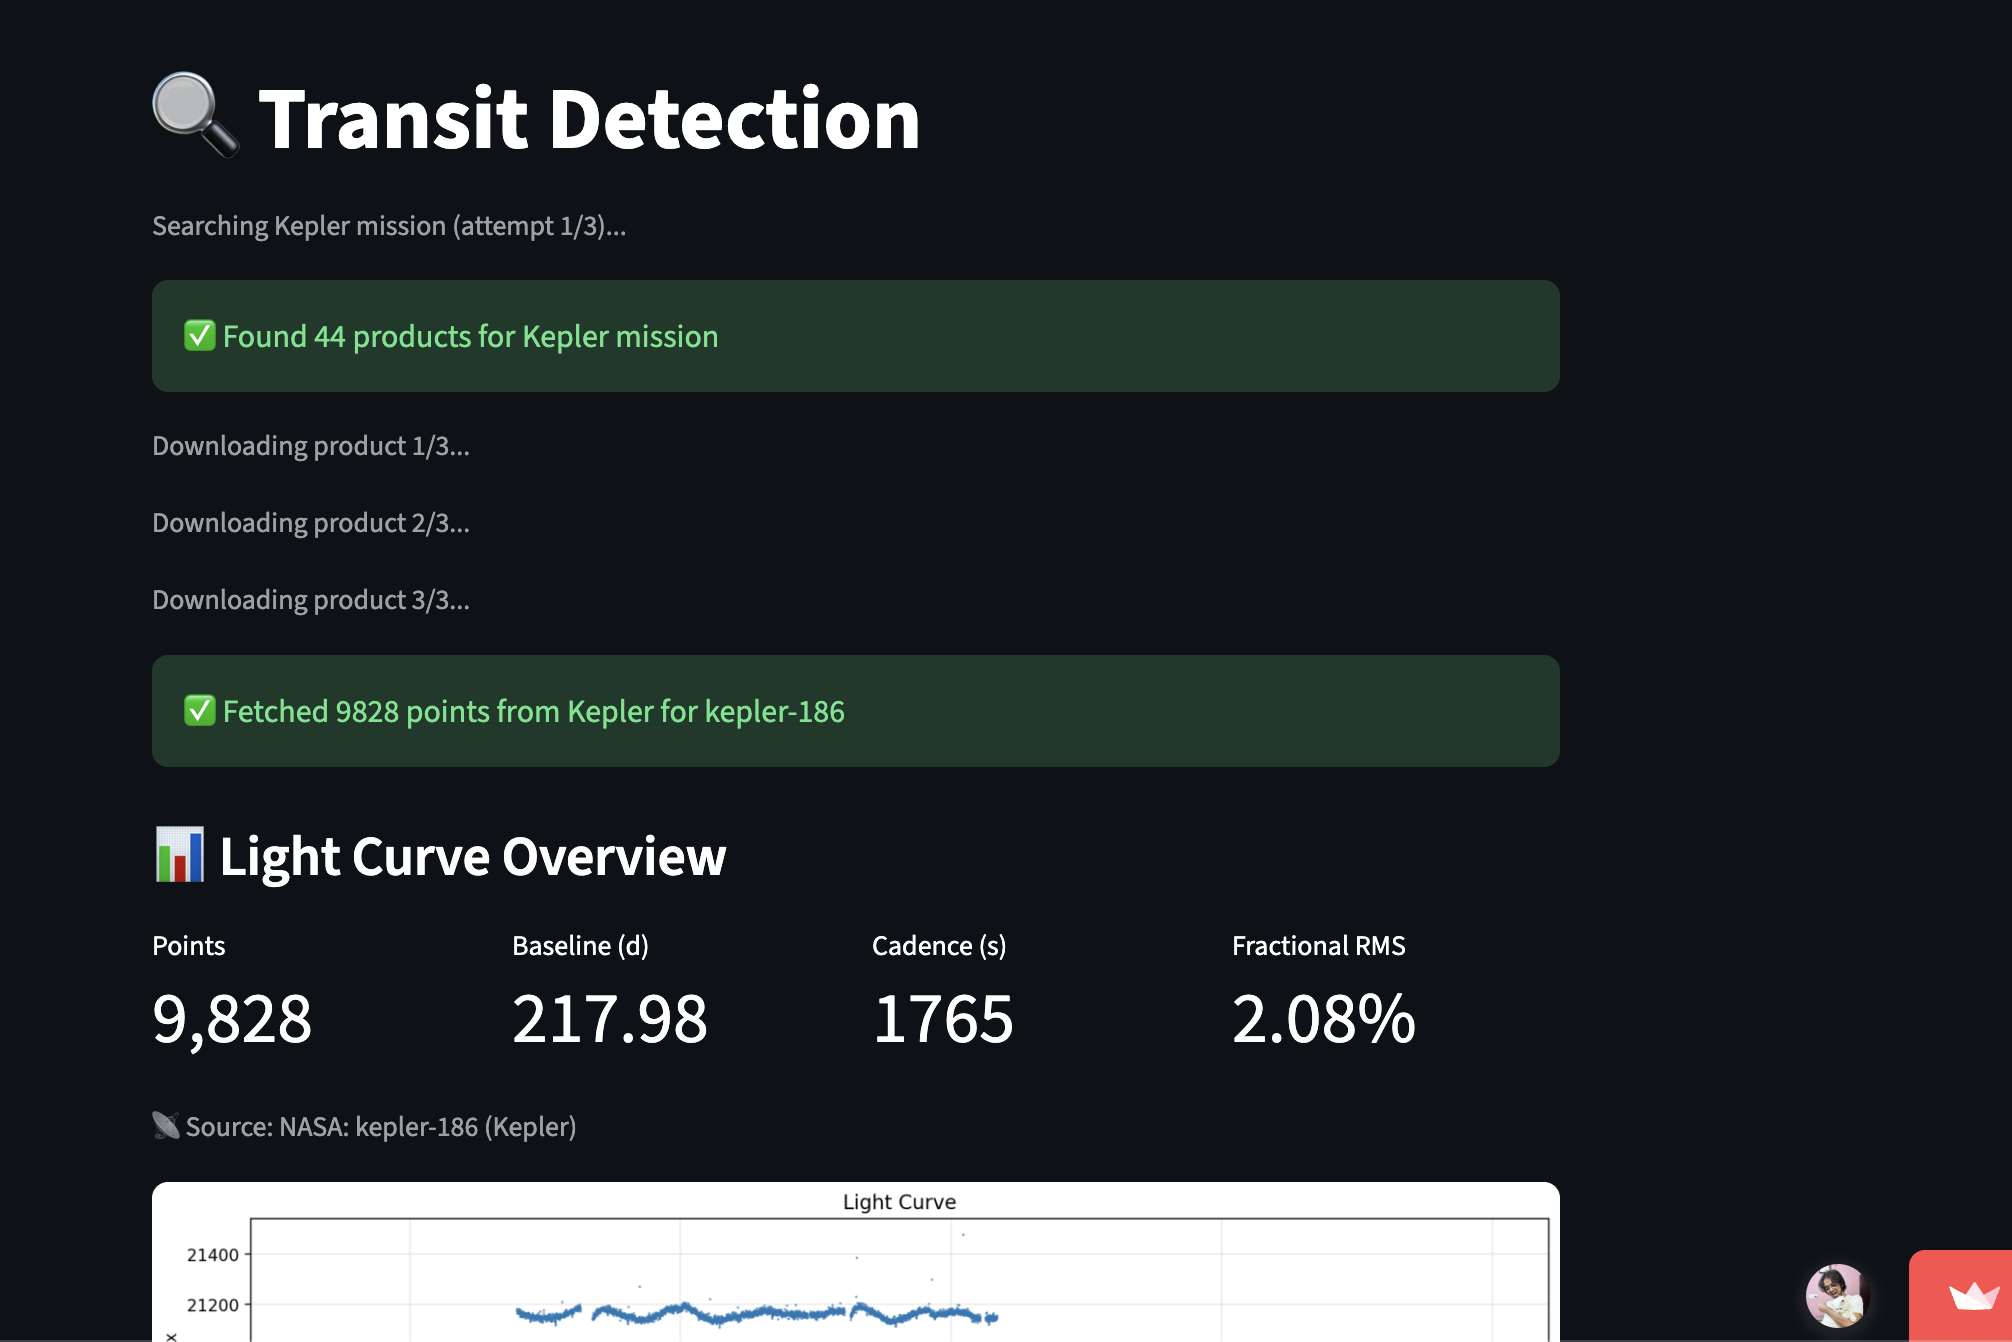The image size is (2012, 1342).
Task: Select the Found 44 products for Kepler mission message
Action: click(x=470, y=337)
